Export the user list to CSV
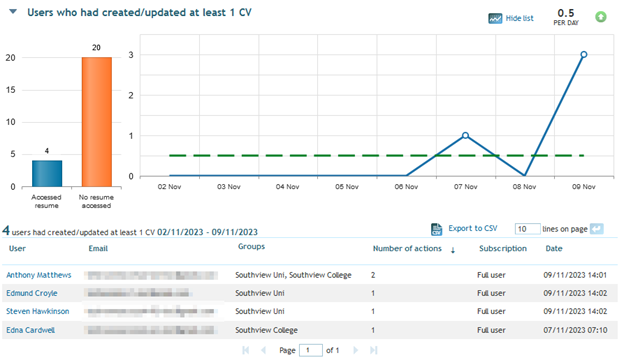Image resolution: width=624 pixels, height=360 pixels. (473, 228)
